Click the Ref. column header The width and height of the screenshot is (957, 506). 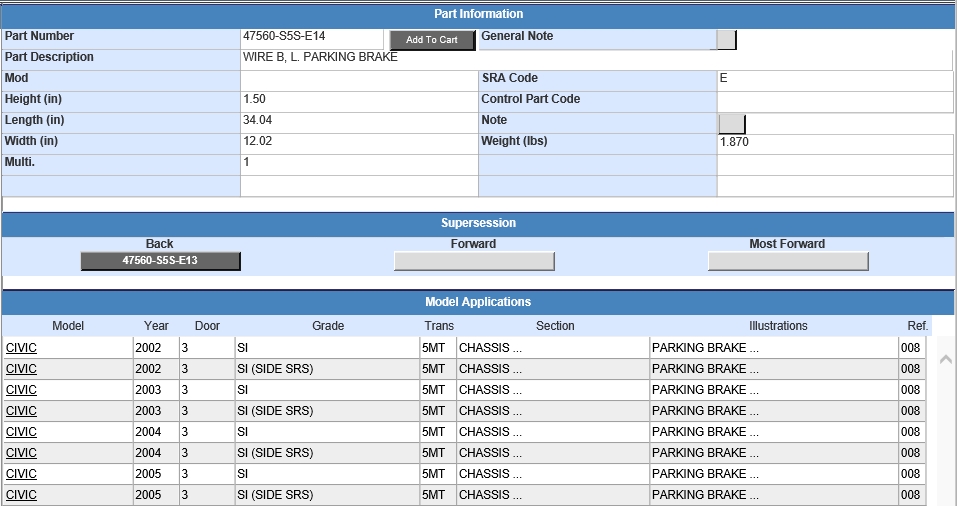click(x=917, y=326)
